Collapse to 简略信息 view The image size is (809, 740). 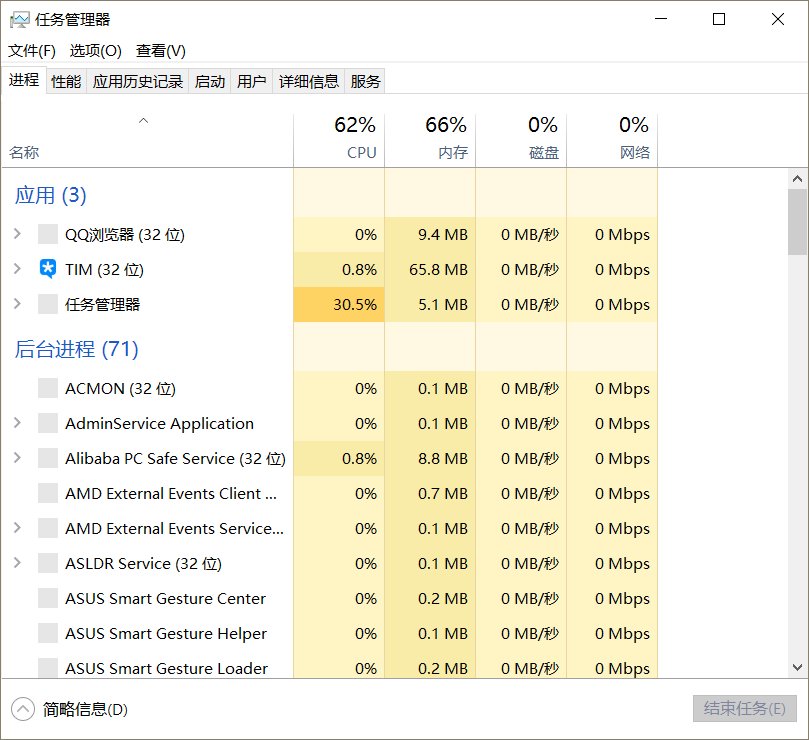[79, 708]
